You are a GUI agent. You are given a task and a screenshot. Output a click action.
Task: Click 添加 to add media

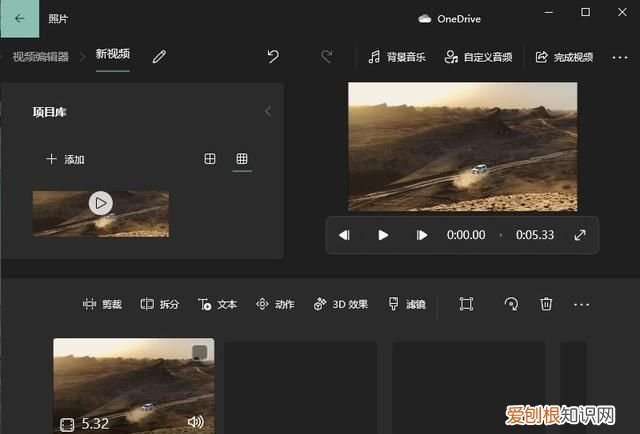(x=65, y=159)
